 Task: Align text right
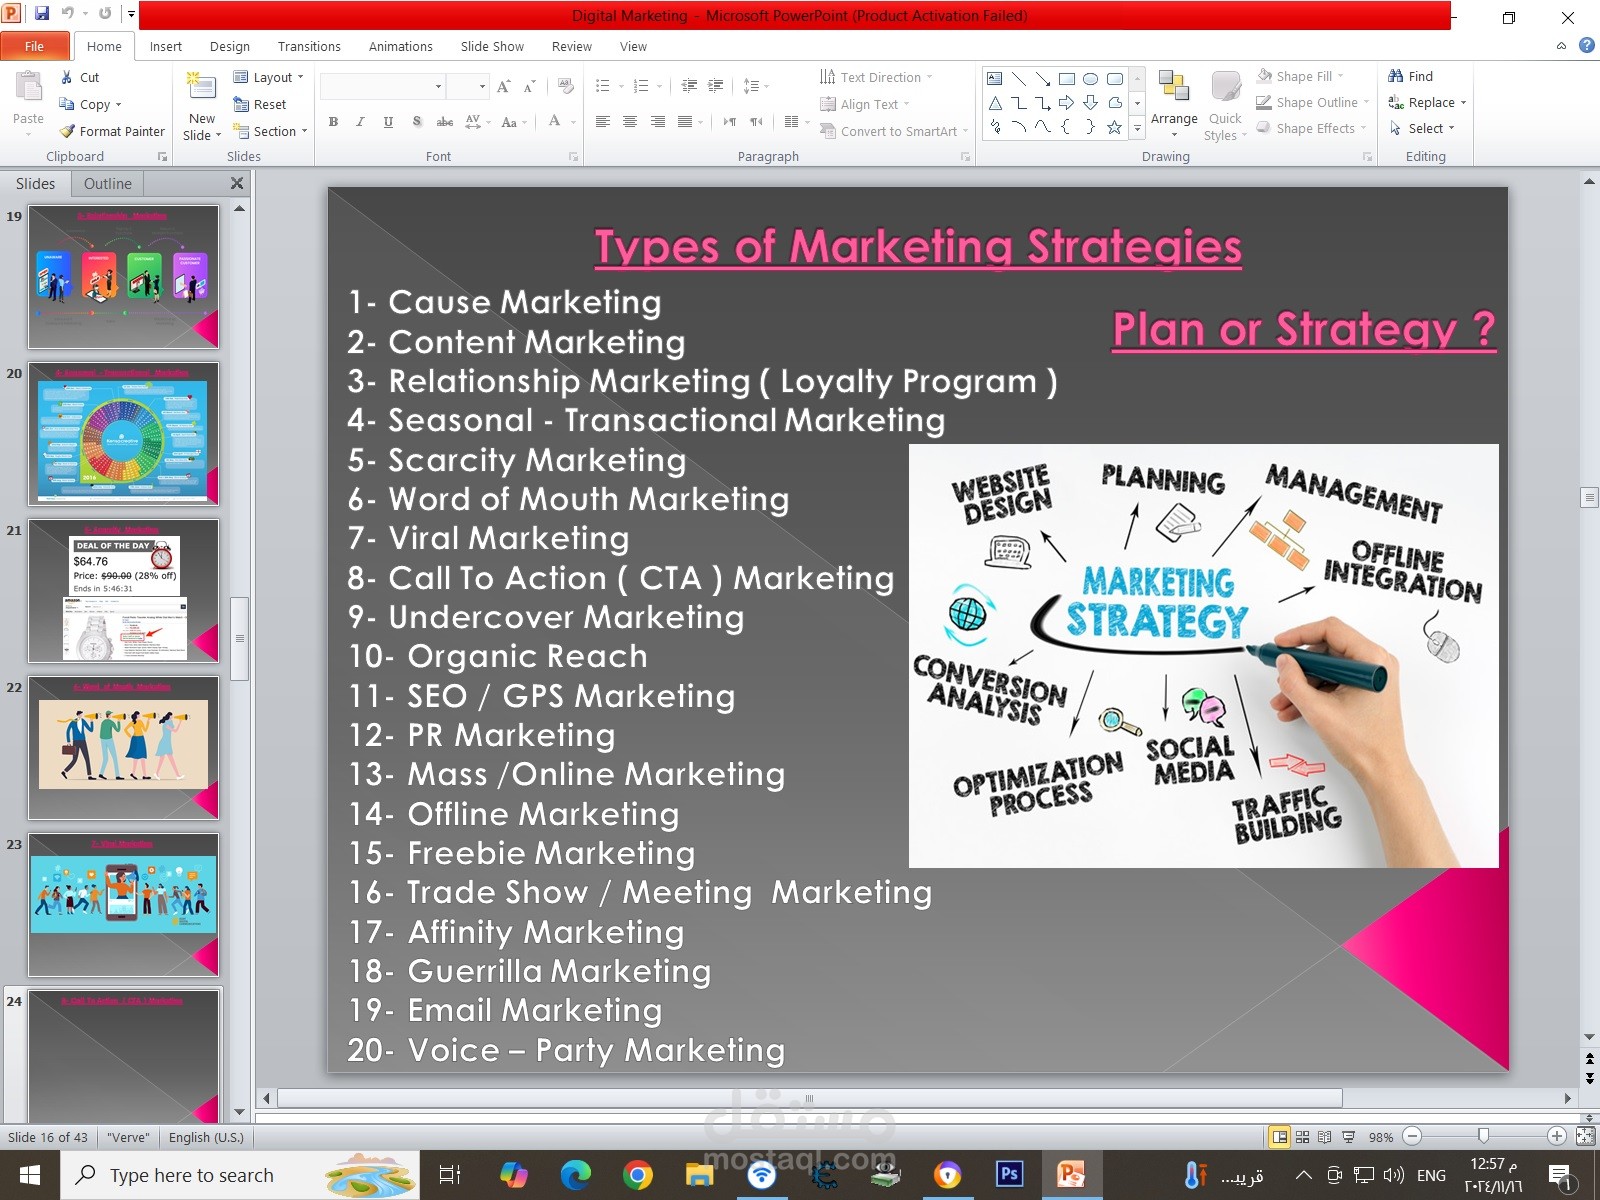tap(658, 122)
